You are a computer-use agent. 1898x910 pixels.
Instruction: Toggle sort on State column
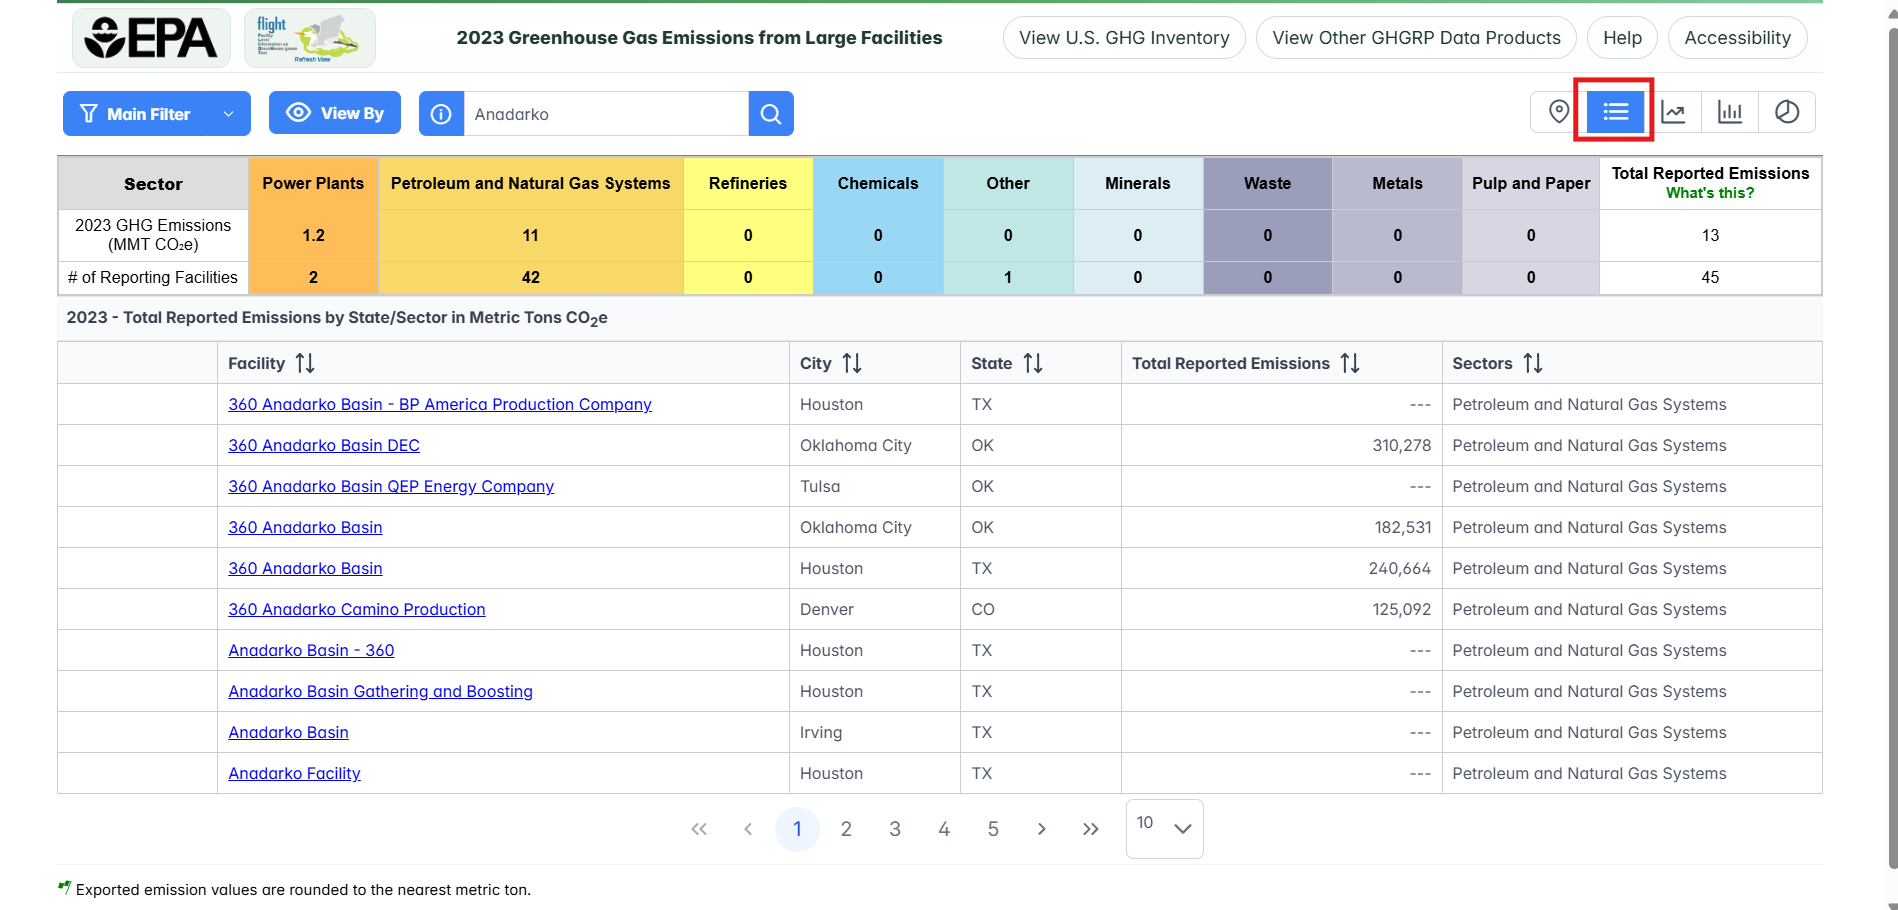[x=1033, y=363]
